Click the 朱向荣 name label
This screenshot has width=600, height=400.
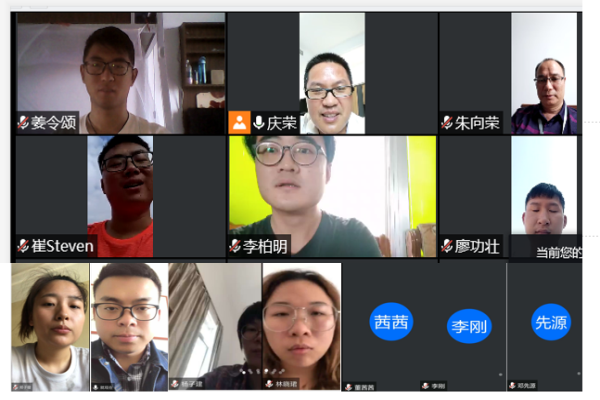(x=477, y=123)
